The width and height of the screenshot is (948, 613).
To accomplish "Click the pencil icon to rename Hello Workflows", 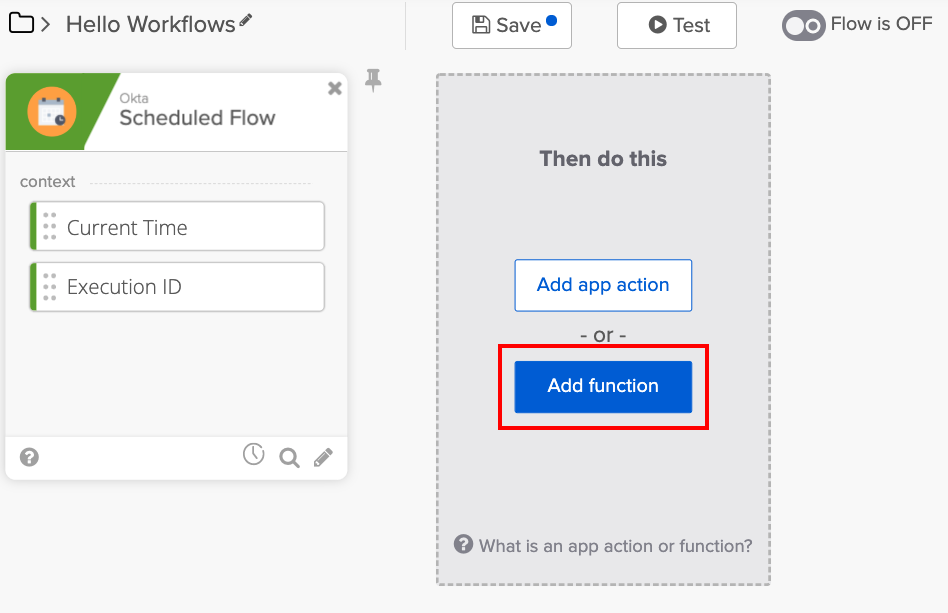I will 246,20.
